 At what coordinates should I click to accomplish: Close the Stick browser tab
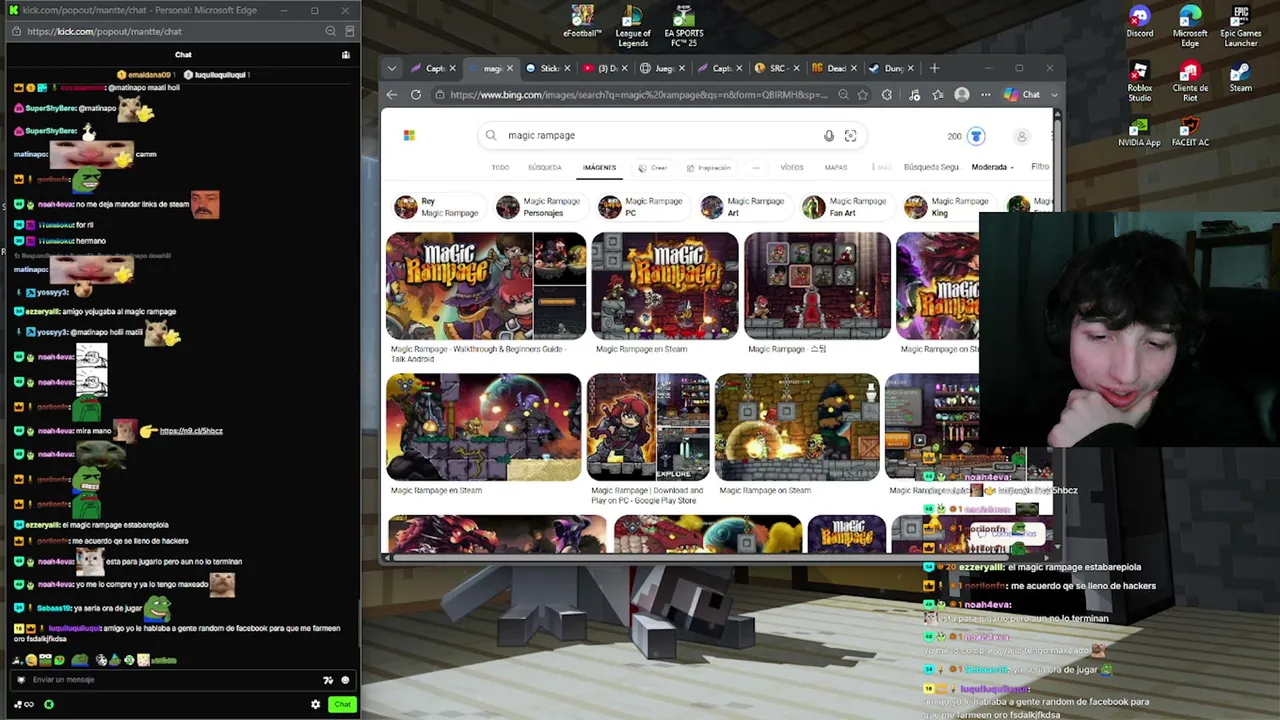567,68
